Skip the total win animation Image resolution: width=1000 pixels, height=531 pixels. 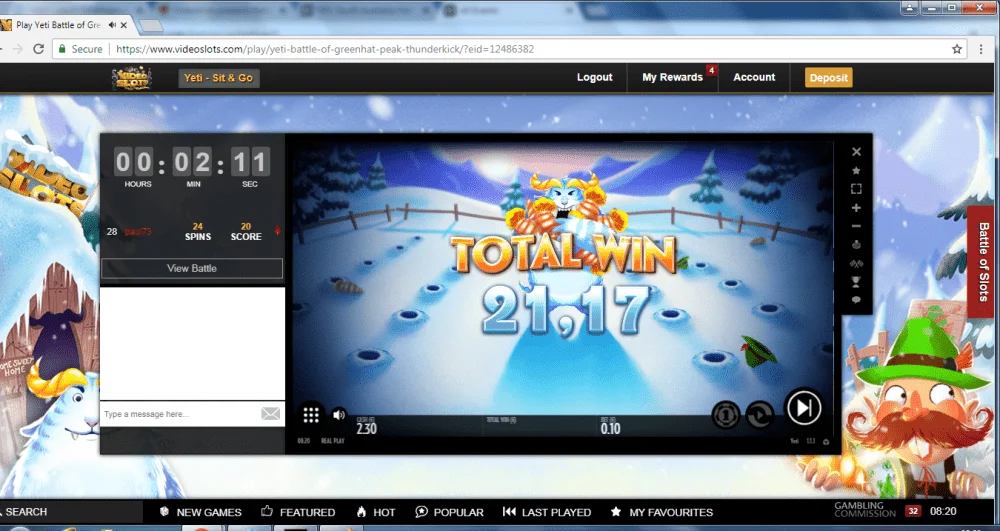coord(804,407)
